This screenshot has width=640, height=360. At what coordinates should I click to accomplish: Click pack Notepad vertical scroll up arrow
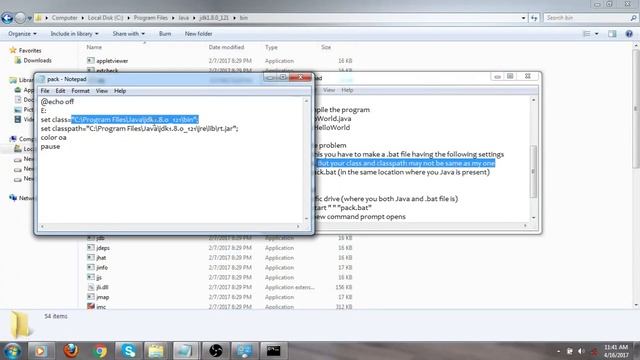pos(306,101)
